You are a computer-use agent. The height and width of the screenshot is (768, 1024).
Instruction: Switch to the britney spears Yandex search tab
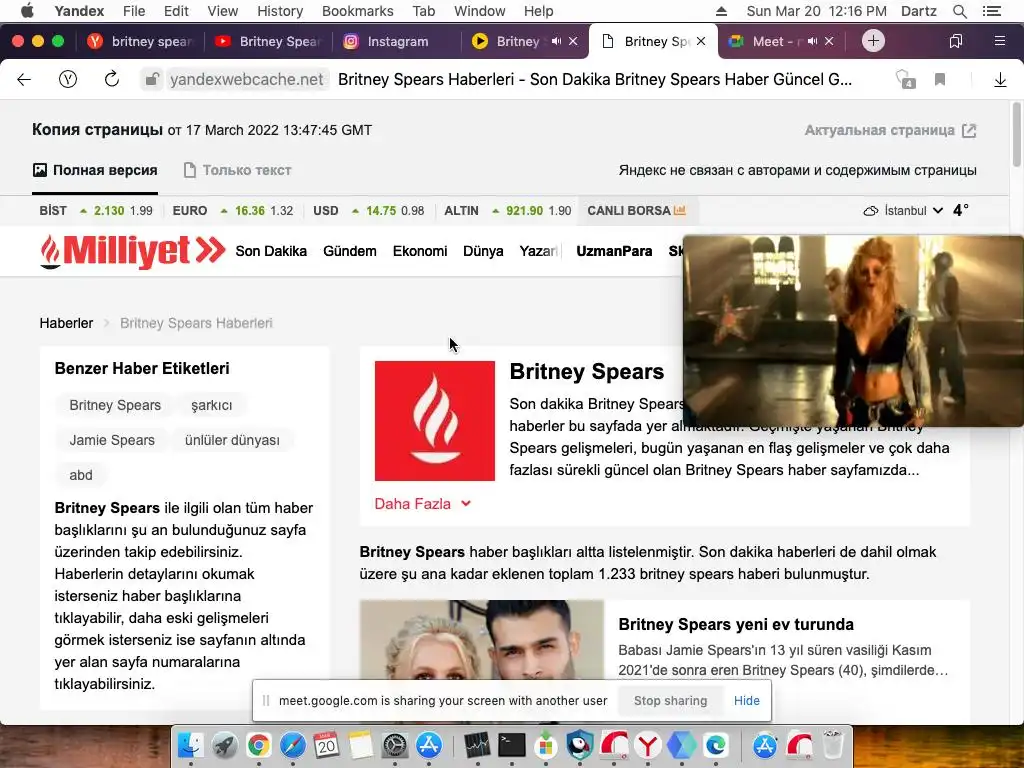pyautogui.click(x=141, y=41)
